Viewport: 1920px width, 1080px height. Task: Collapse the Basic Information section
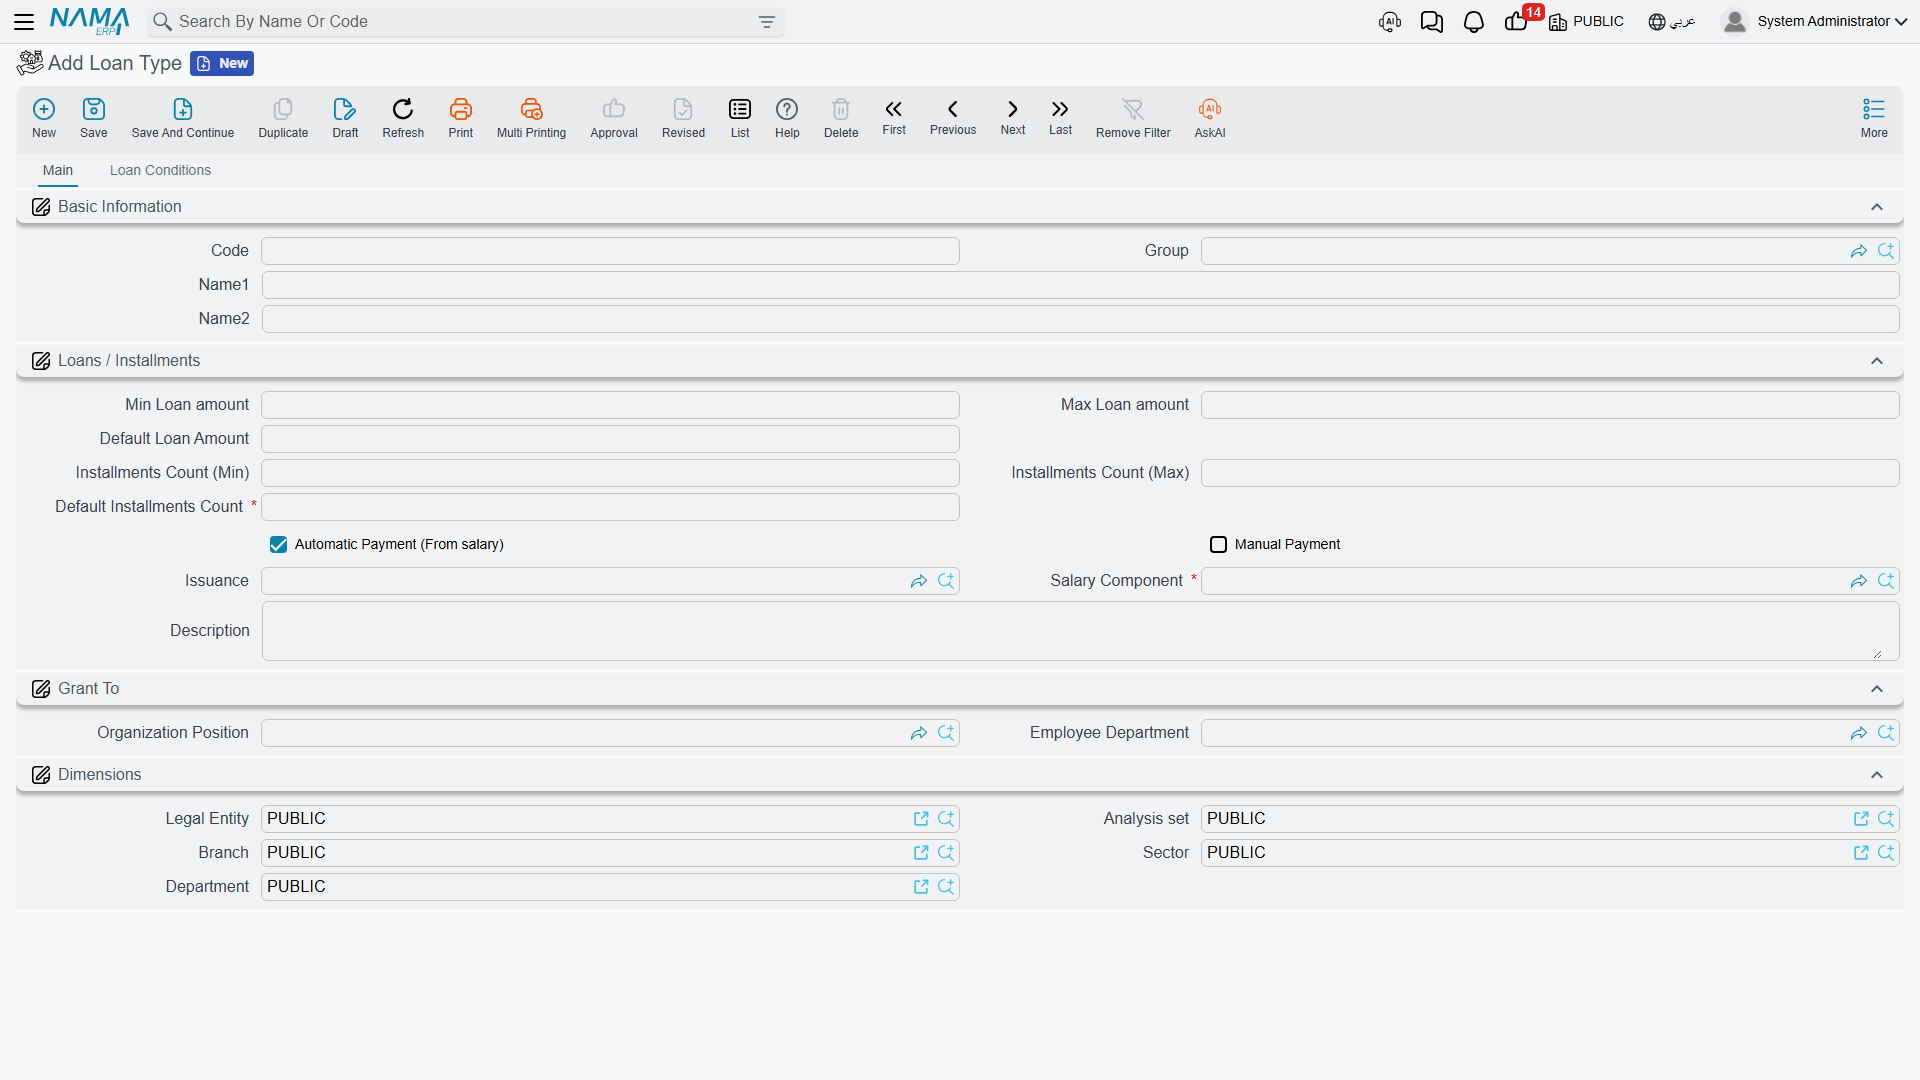(x=1877, y=207)
